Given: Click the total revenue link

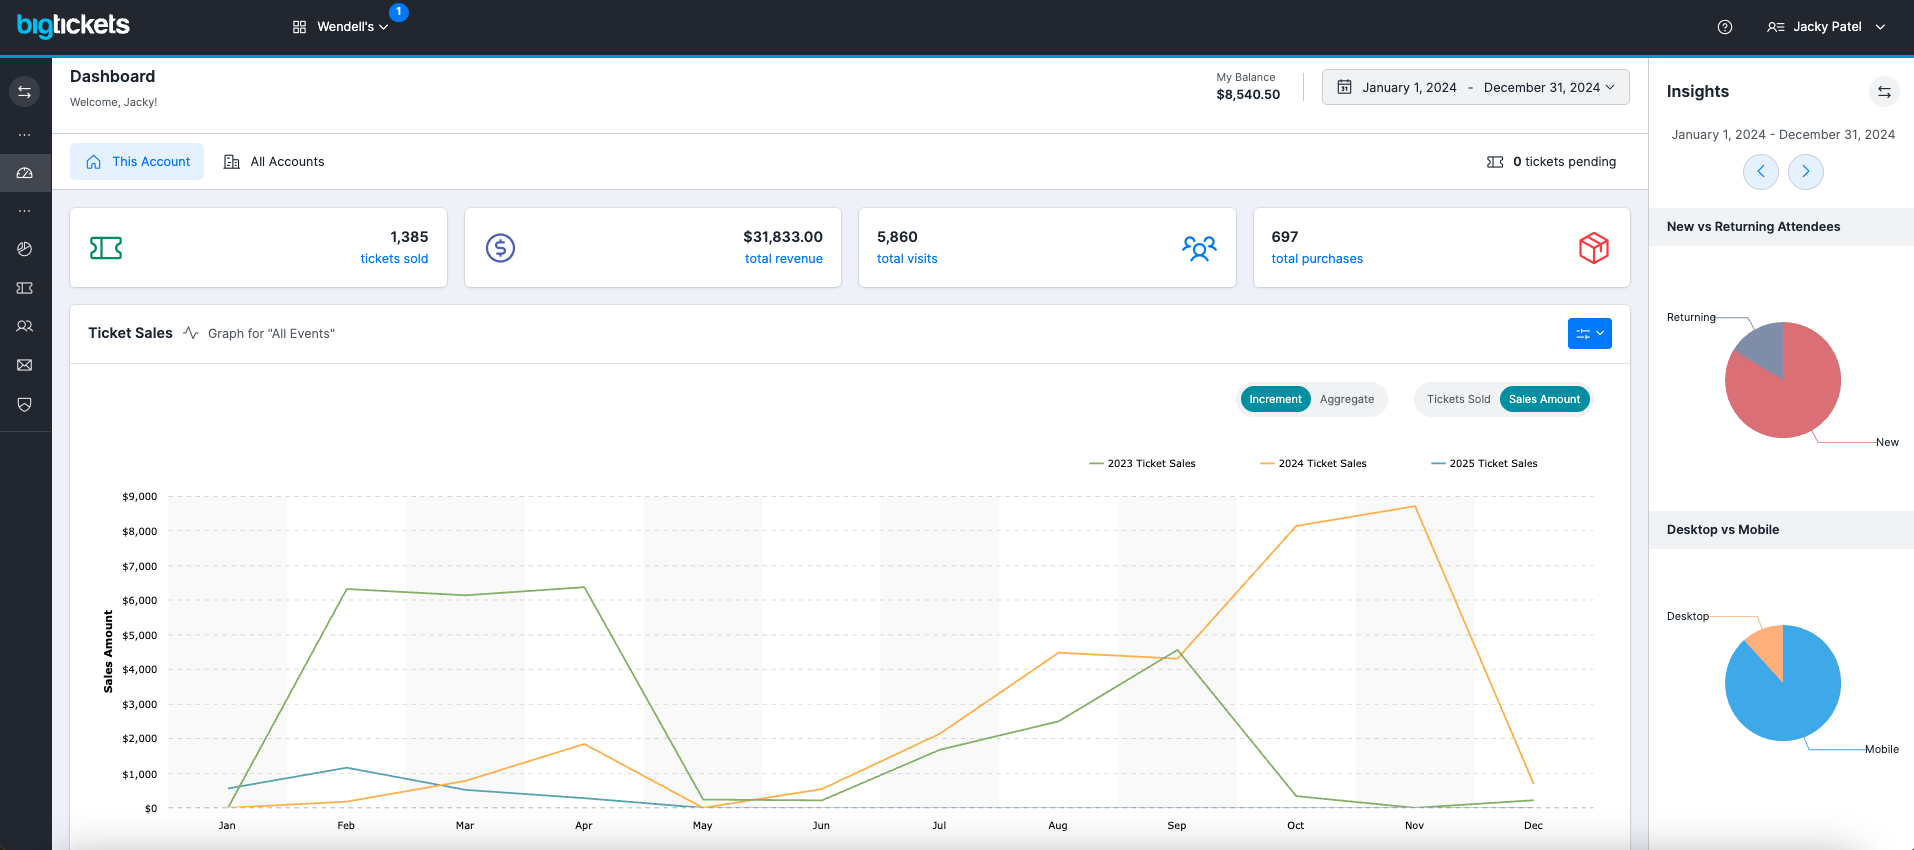Looking at the screenshot, I should (x=784, y=259).
